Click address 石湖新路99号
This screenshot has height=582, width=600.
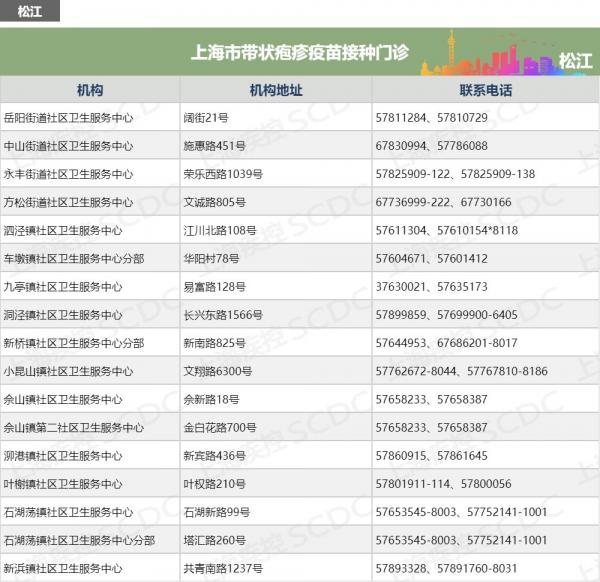(217, 512)
